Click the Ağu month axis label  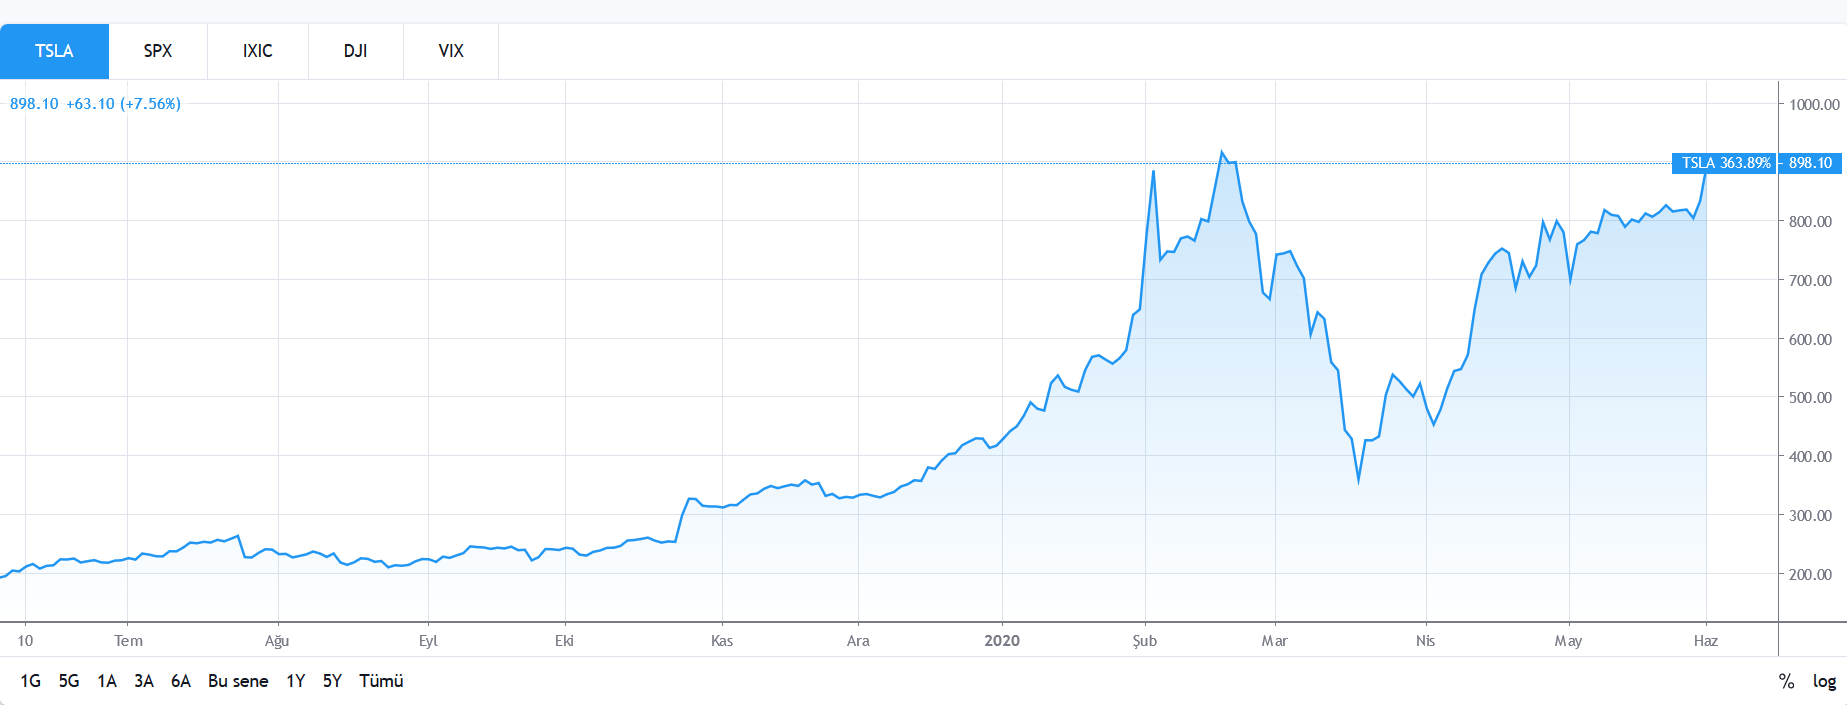[x=277, y=641]
